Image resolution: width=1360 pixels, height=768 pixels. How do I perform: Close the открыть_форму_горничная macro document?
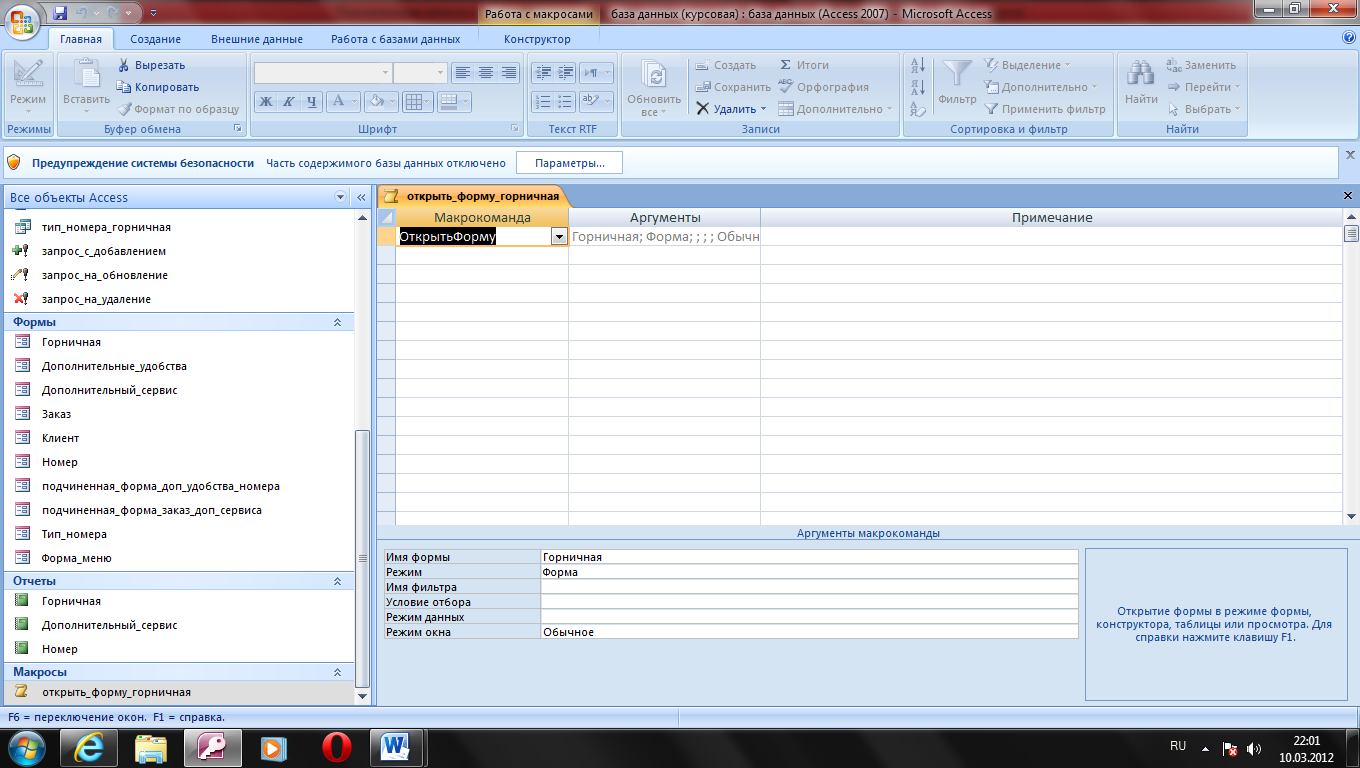[x=1348, y=196]
